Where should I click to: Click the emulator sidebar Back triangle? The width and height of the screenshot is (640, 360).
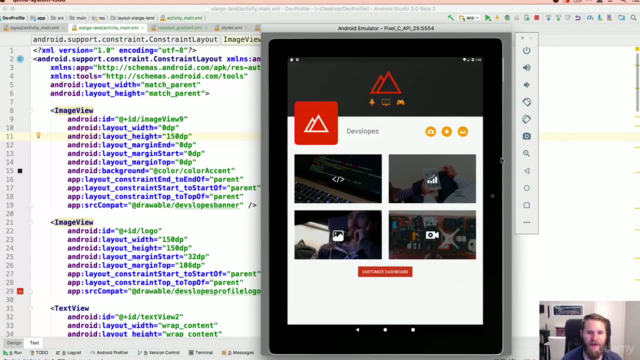pyautogui.click(x=527, y=171)
